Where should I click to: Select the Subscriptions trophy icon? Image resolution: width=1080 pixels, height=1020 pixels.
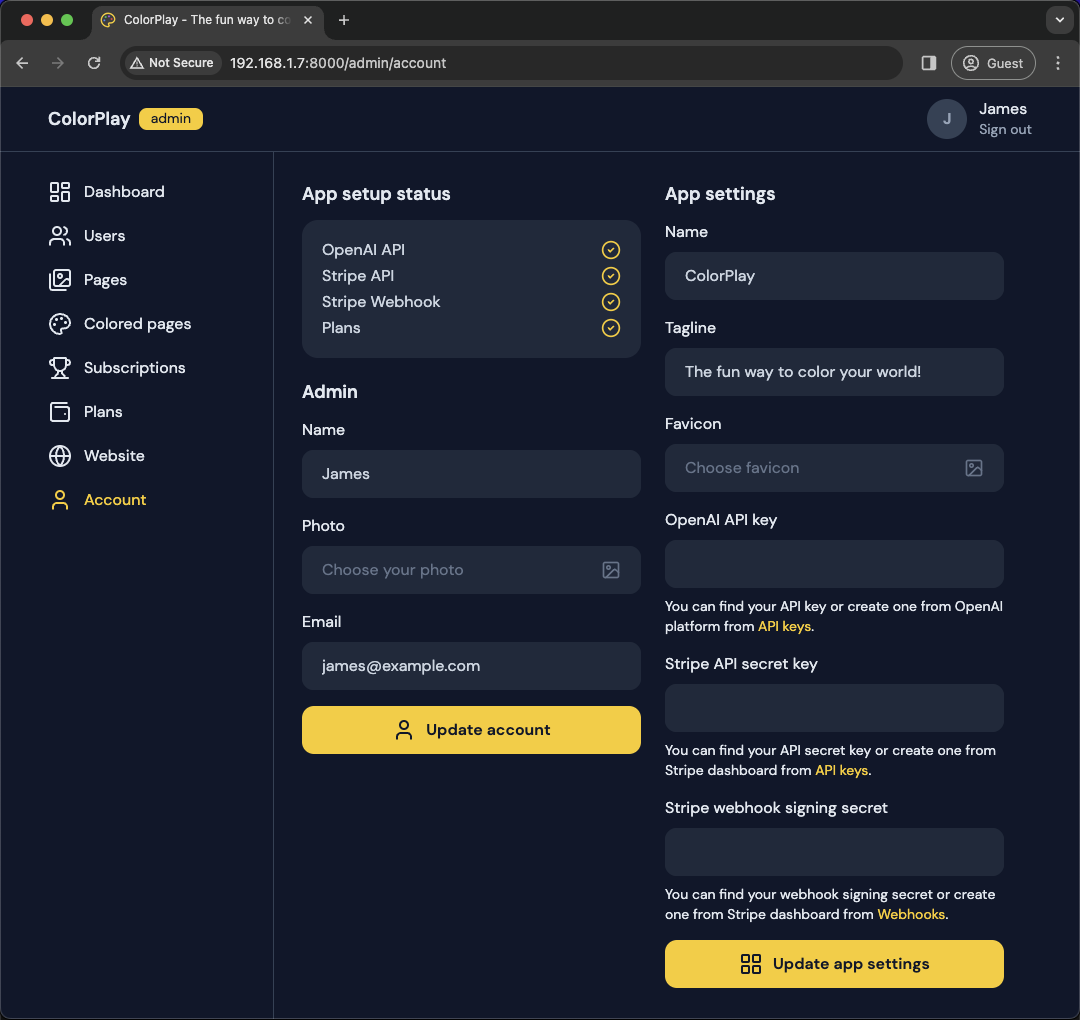pyautogui.click(x=59, y=367)
